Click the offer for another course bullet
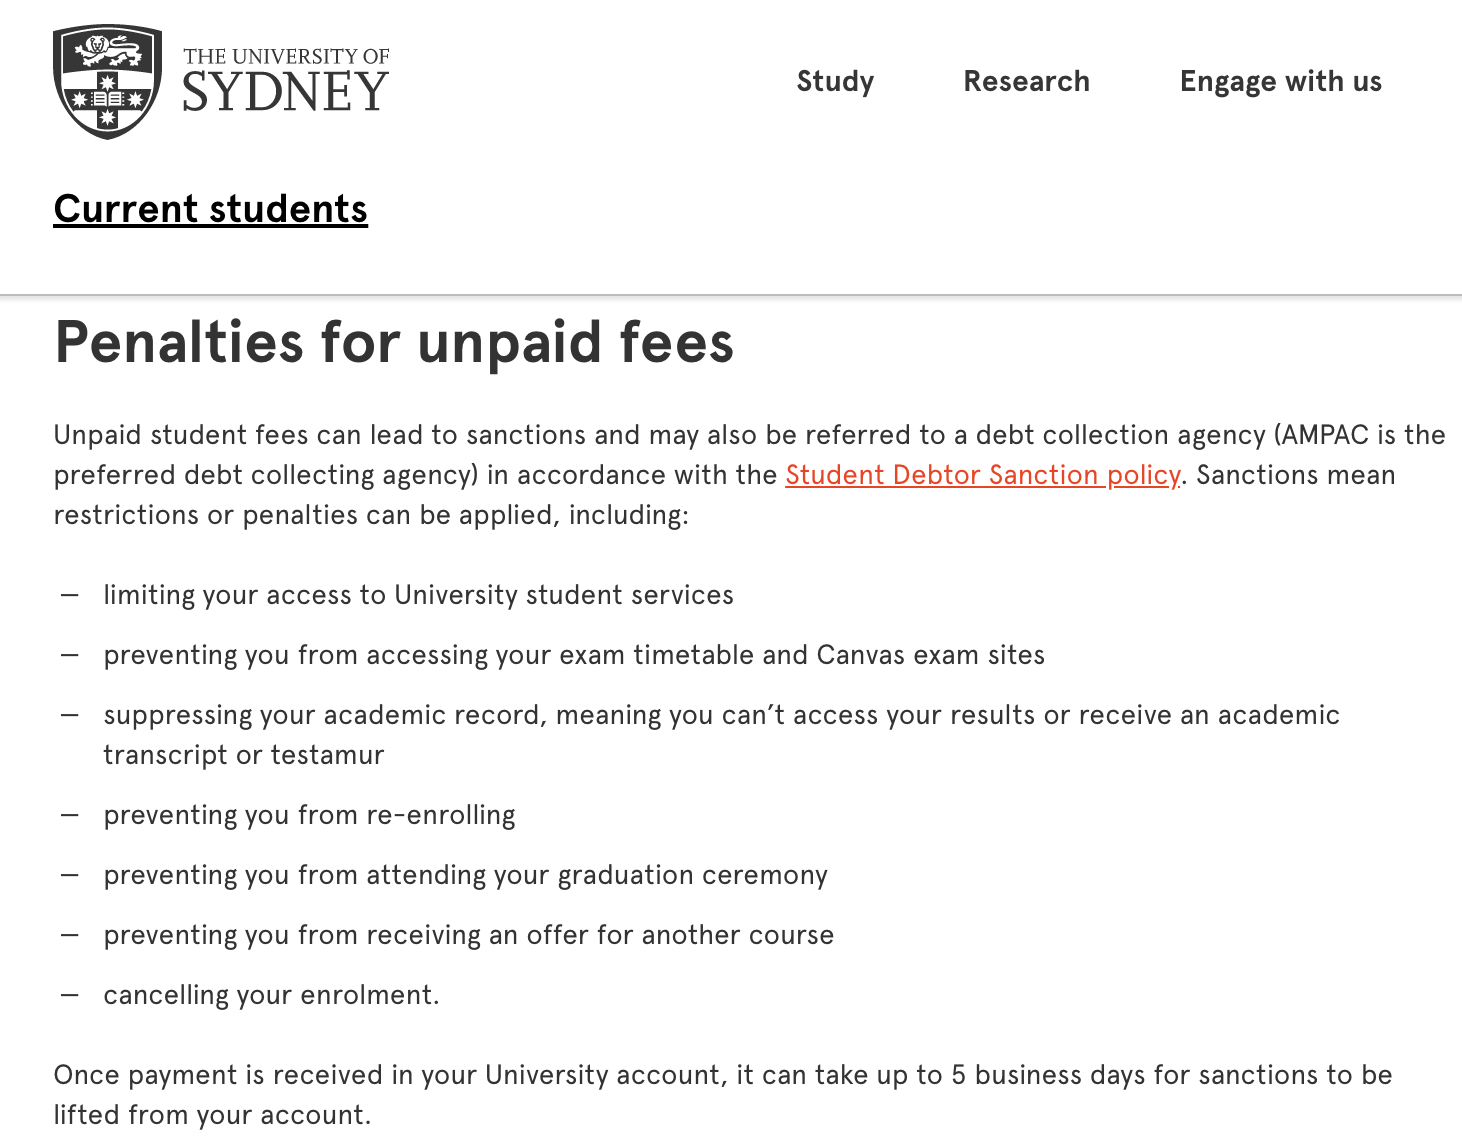 coord(468,935)
